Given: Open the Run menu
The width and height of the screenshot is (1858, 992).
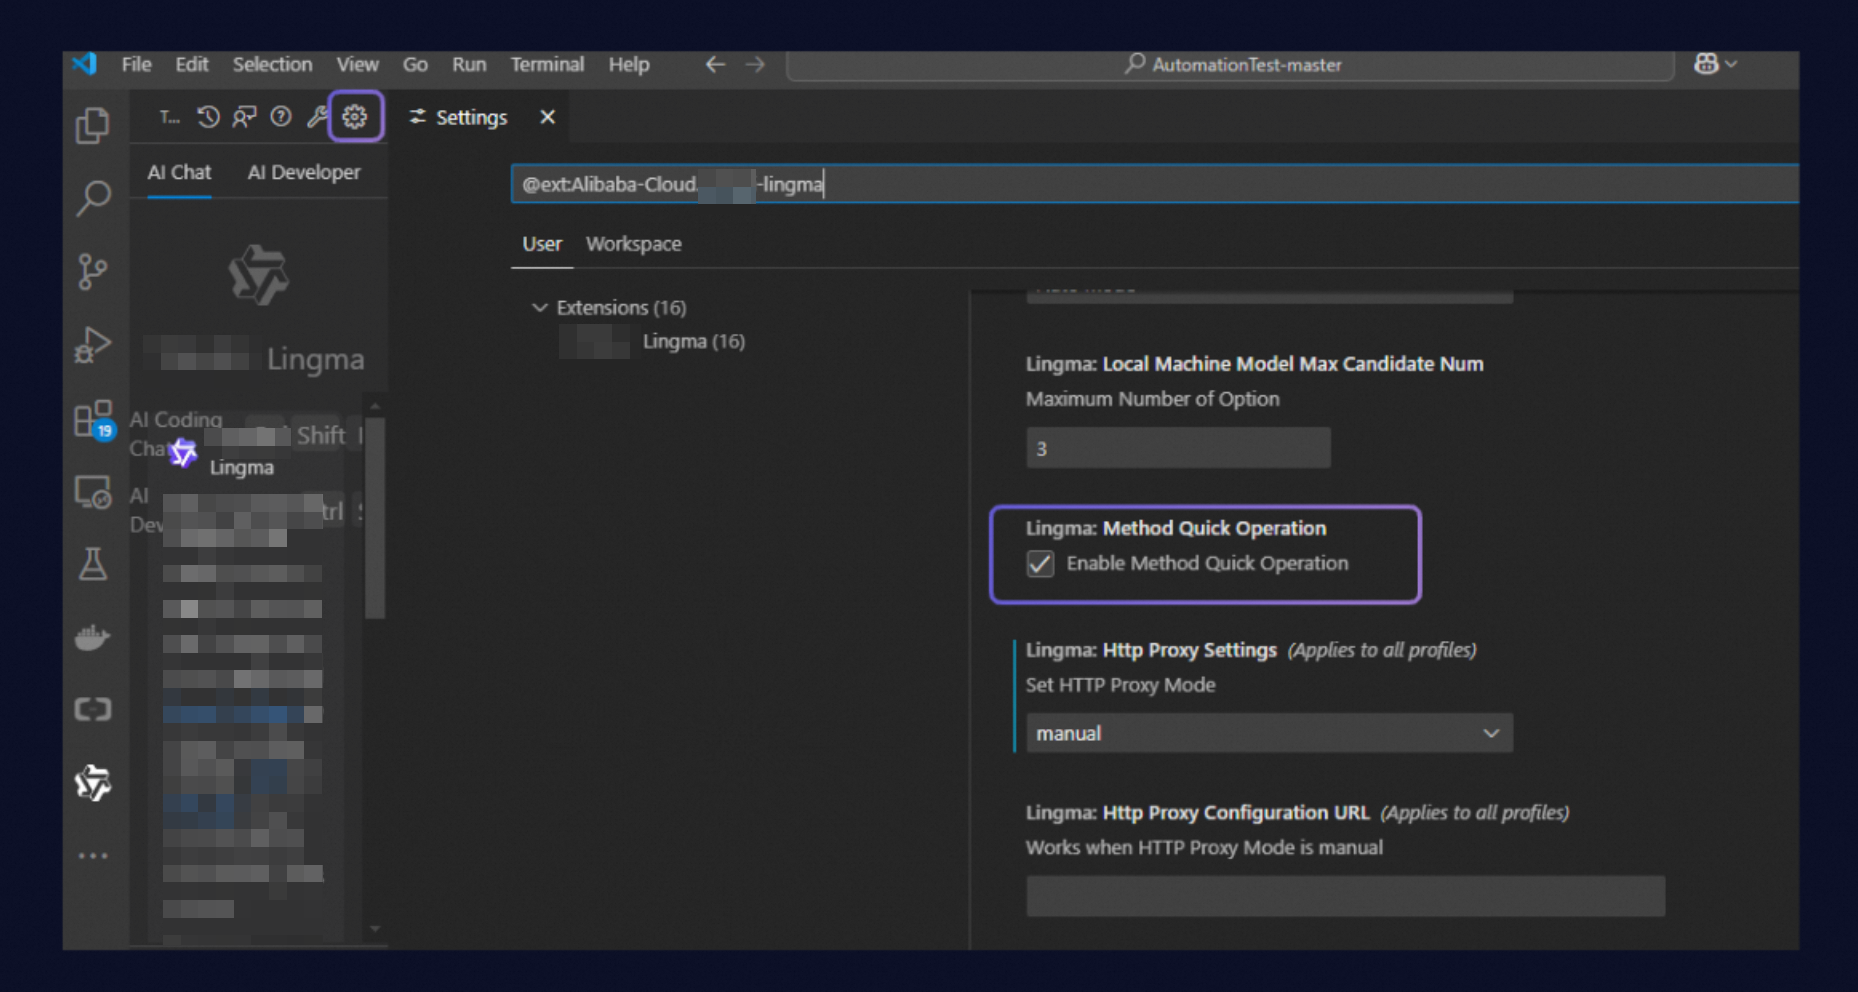Looking at the screenshot, I should [x=469, y=65].
